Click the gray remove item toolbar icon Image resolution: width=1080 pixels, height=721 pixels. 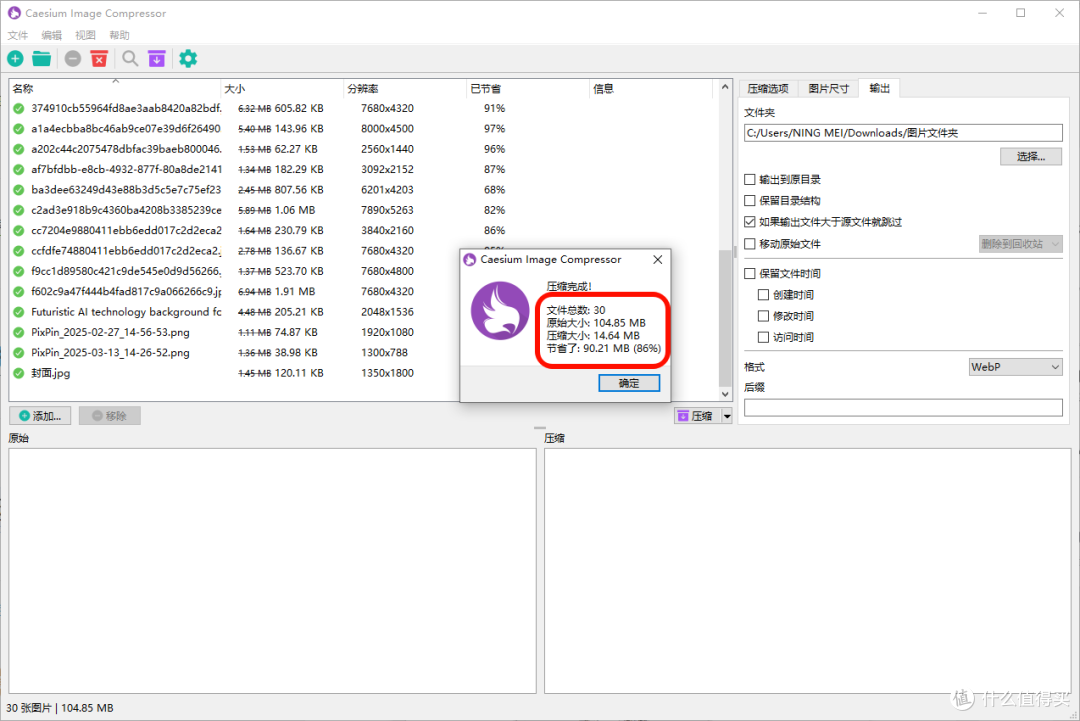73,59
